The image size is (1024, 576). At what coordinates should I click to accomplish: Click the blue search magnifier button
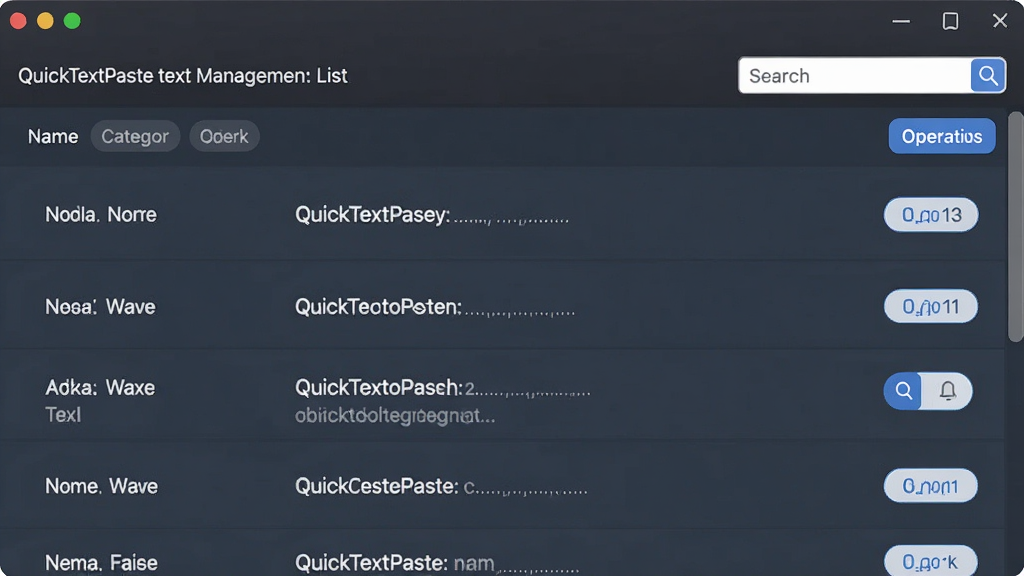click(988, 76)
